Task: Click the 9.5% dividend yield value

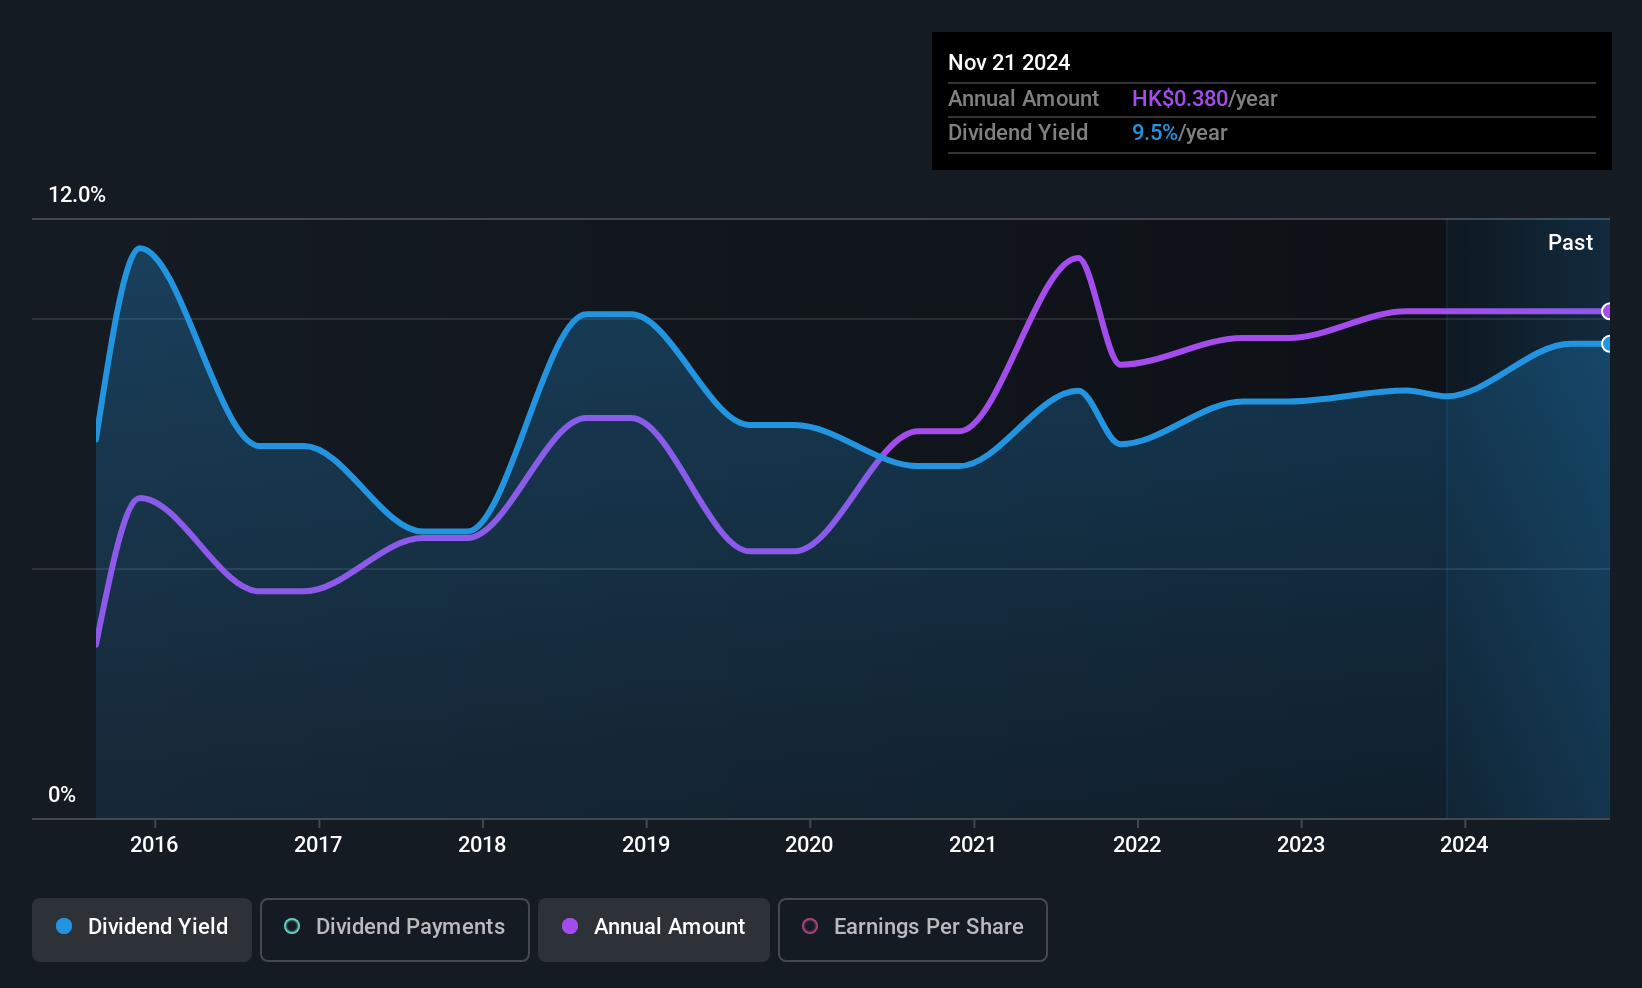Action: [1154, 132]
